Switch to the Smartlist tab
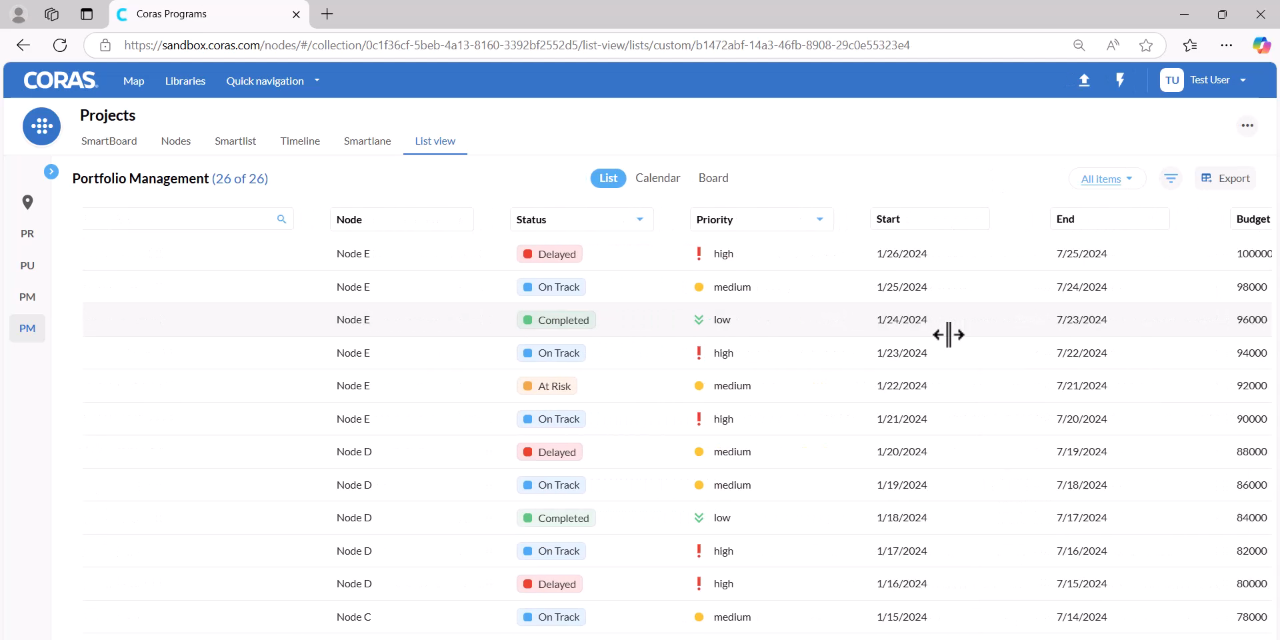The height and width of the screenshot is (640, 1280). click(x=235, y=141)
